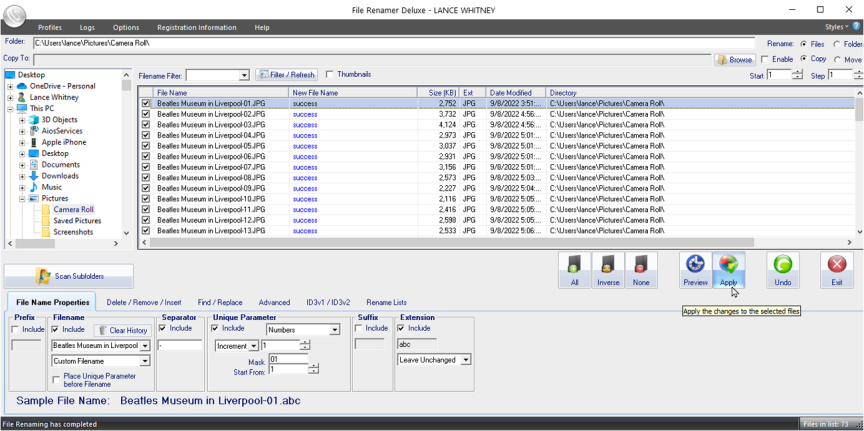Open the Increment dropdown
This screenshot has height=431, width=864.
click(x=253, y=346)
